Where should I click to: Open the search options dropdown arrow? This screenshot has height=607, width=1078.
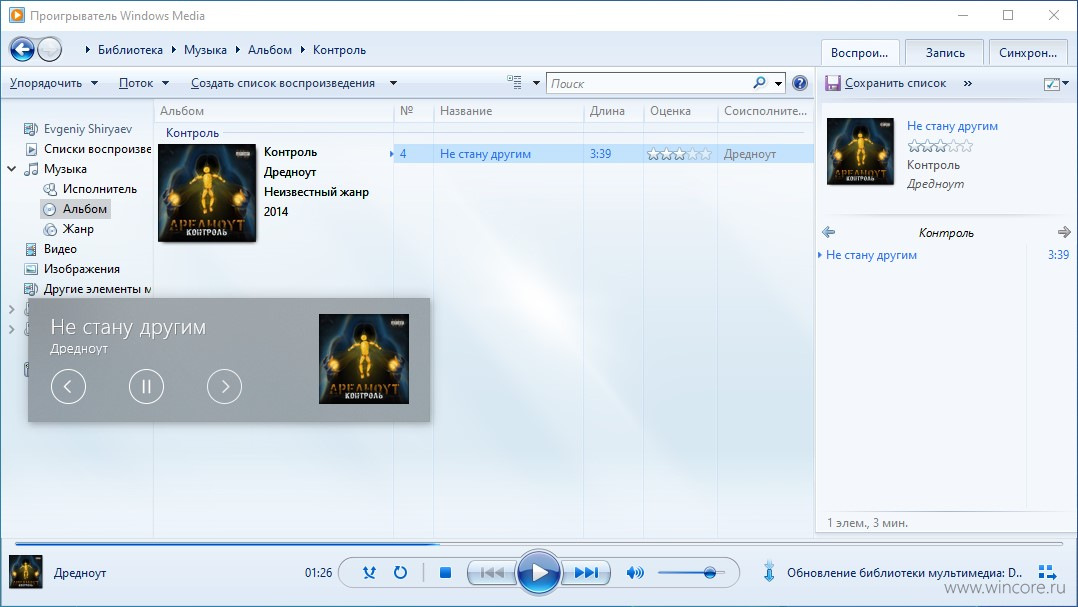click(778, 84)
